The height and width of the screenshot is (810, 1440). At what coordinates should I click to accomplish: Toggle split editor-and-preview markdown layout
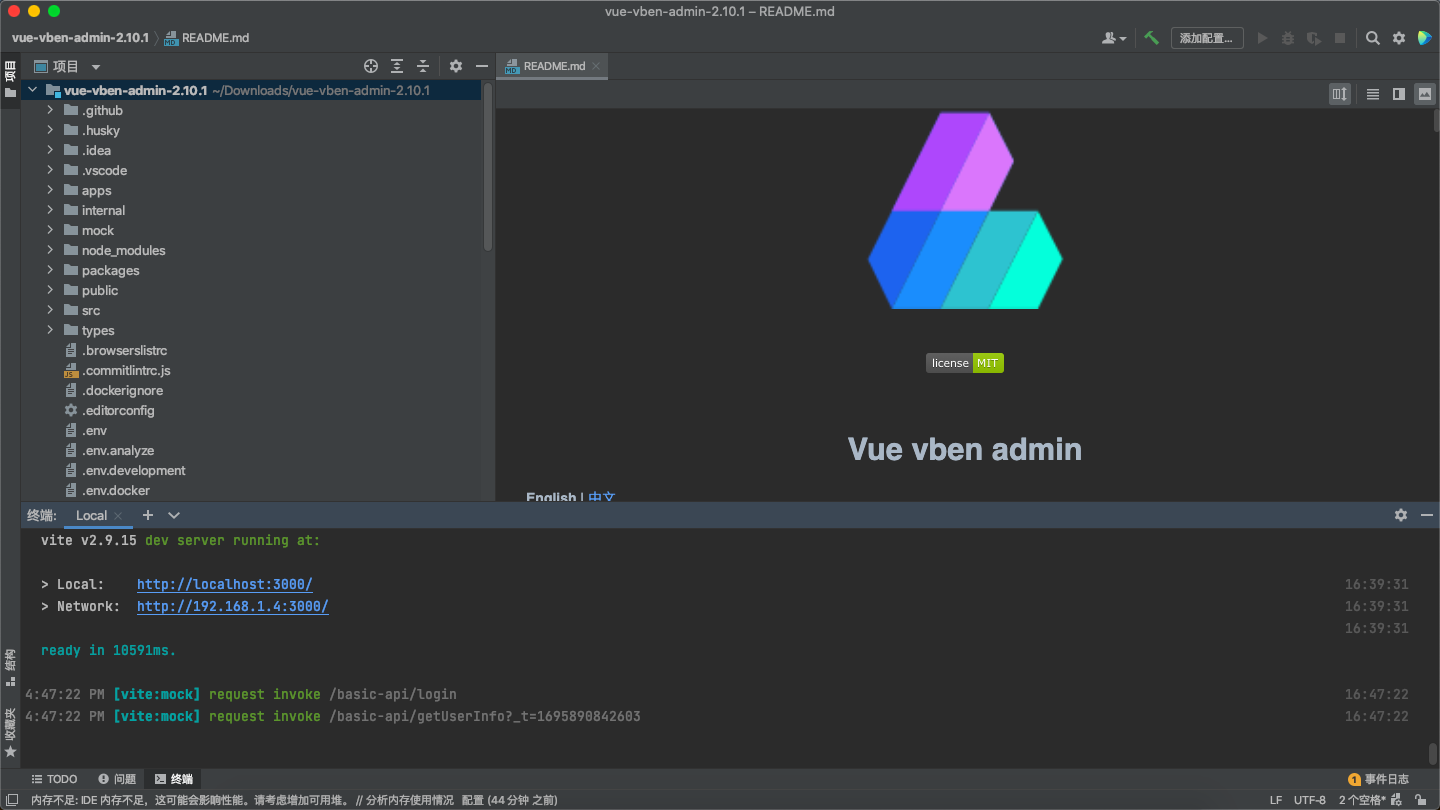click(x=1398, y=94)
